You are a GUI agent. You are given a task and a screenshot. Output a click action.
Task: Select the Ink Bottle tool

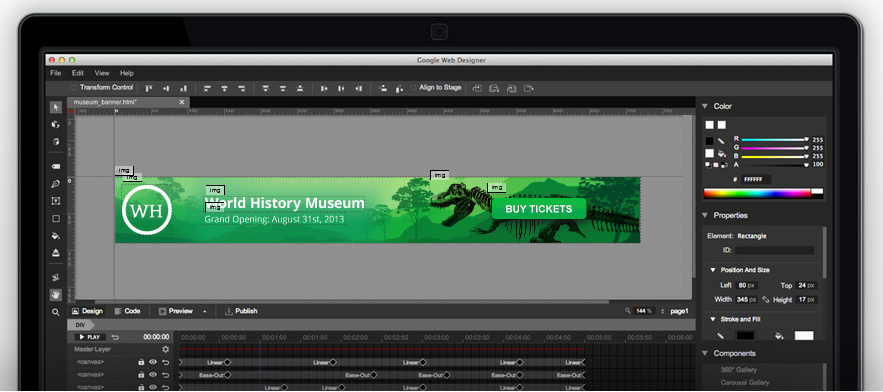(x=55, y=253)
